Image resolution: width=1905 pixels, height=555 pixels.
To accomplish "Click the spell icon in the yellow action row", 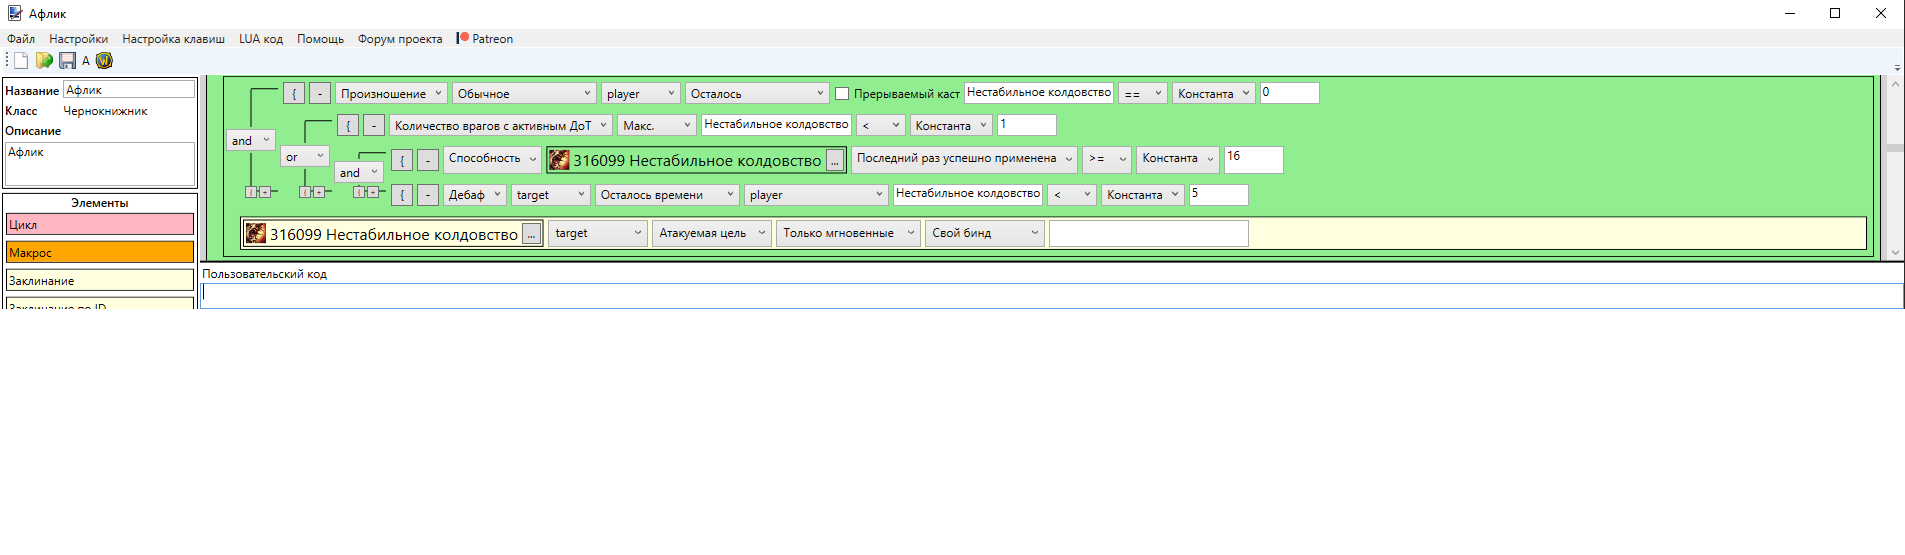I will coord(256,234).
